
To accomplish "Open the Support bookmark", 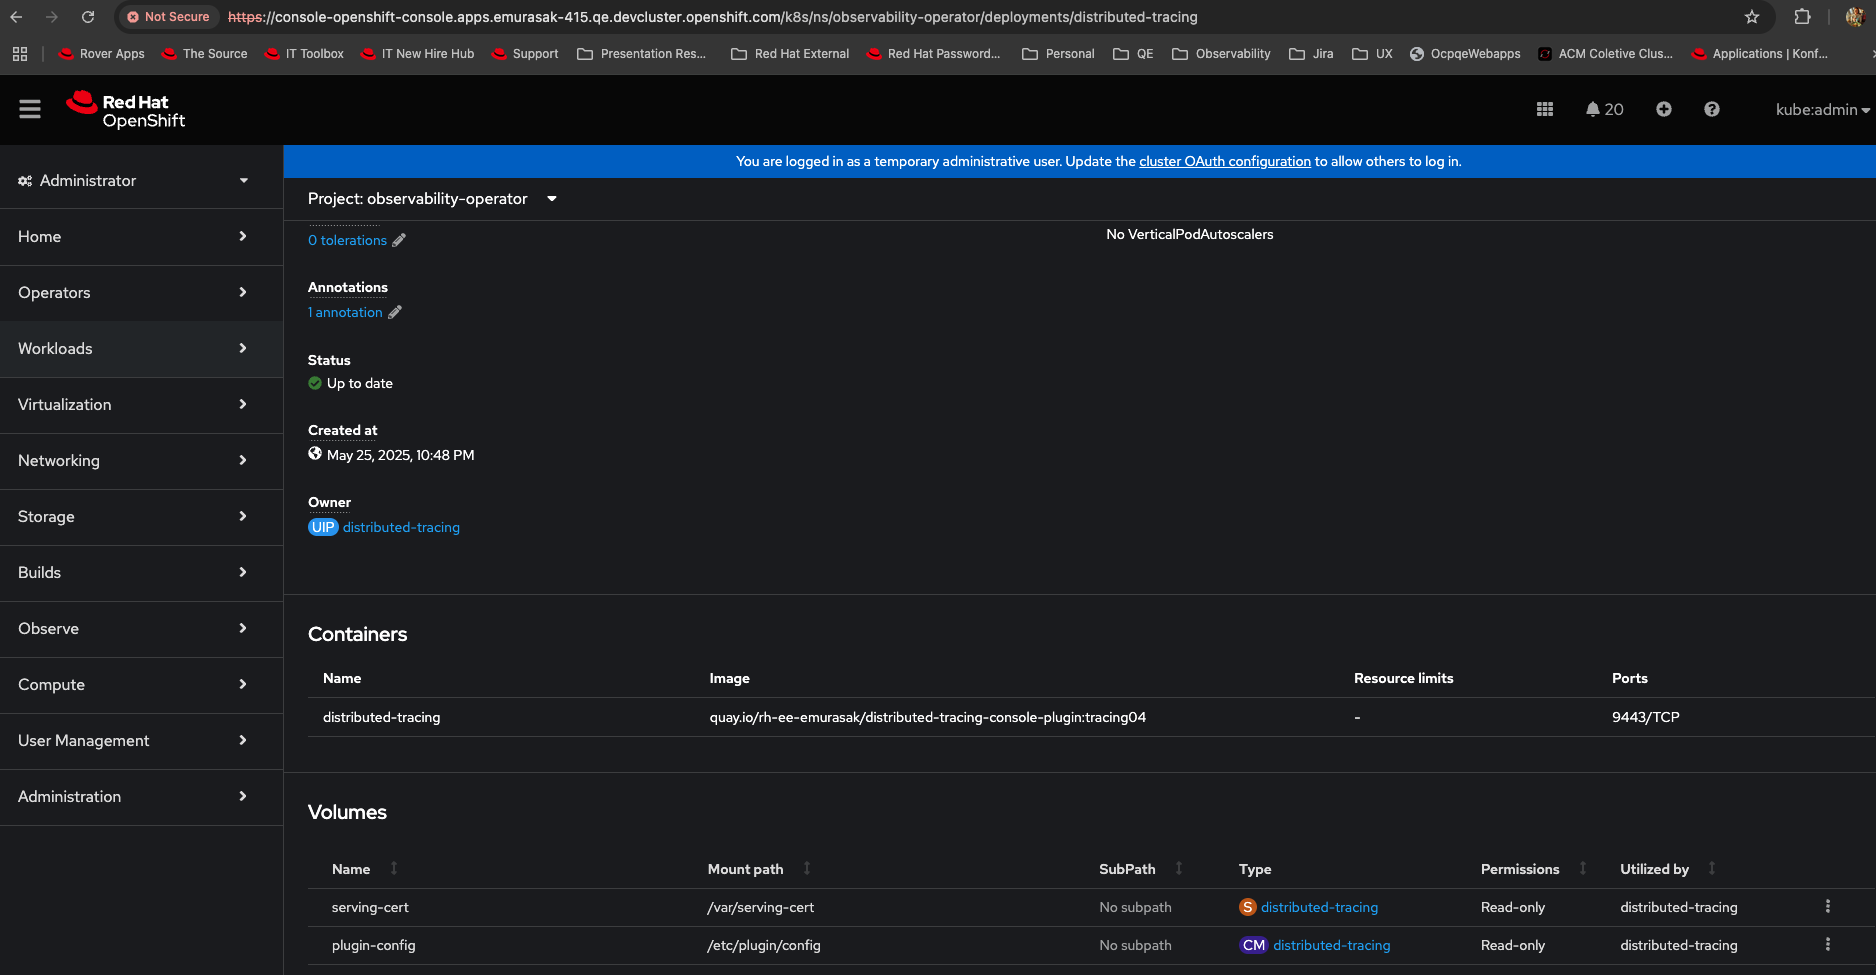I will (525, 54).
